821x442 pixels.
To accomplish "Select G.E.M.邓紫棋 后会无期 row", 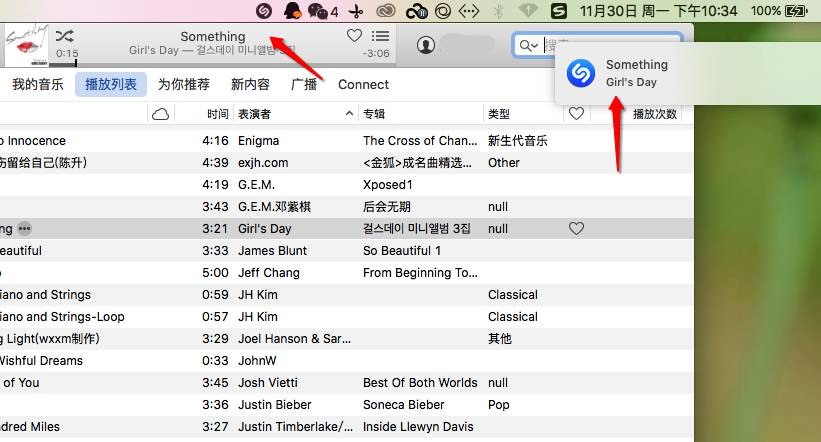I will point(347,207).
